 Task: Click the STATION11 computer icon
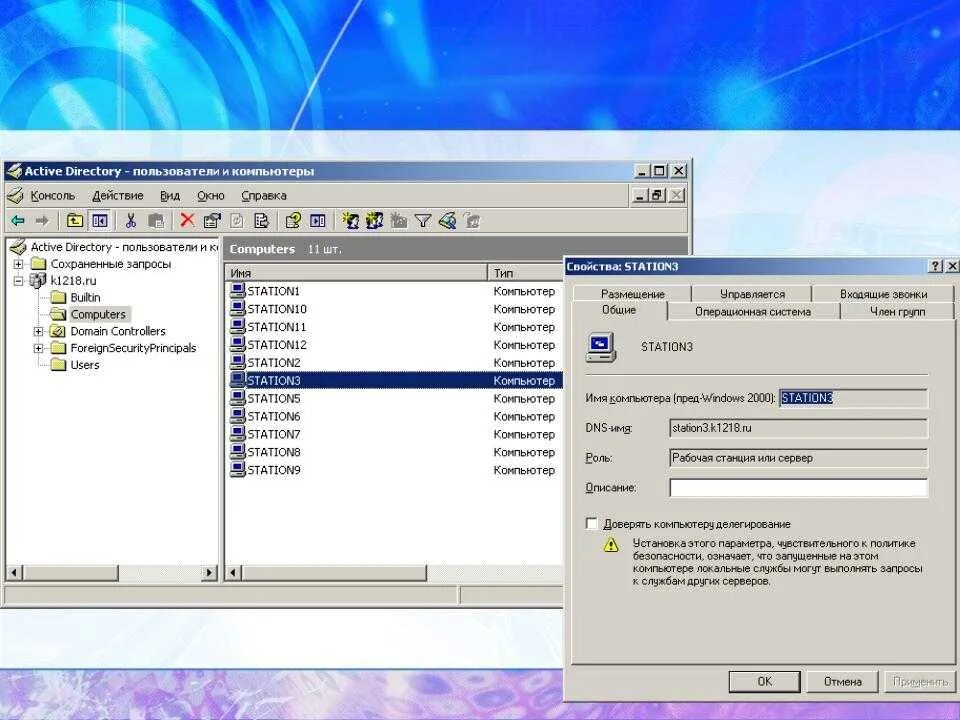[x=238, y=326]
